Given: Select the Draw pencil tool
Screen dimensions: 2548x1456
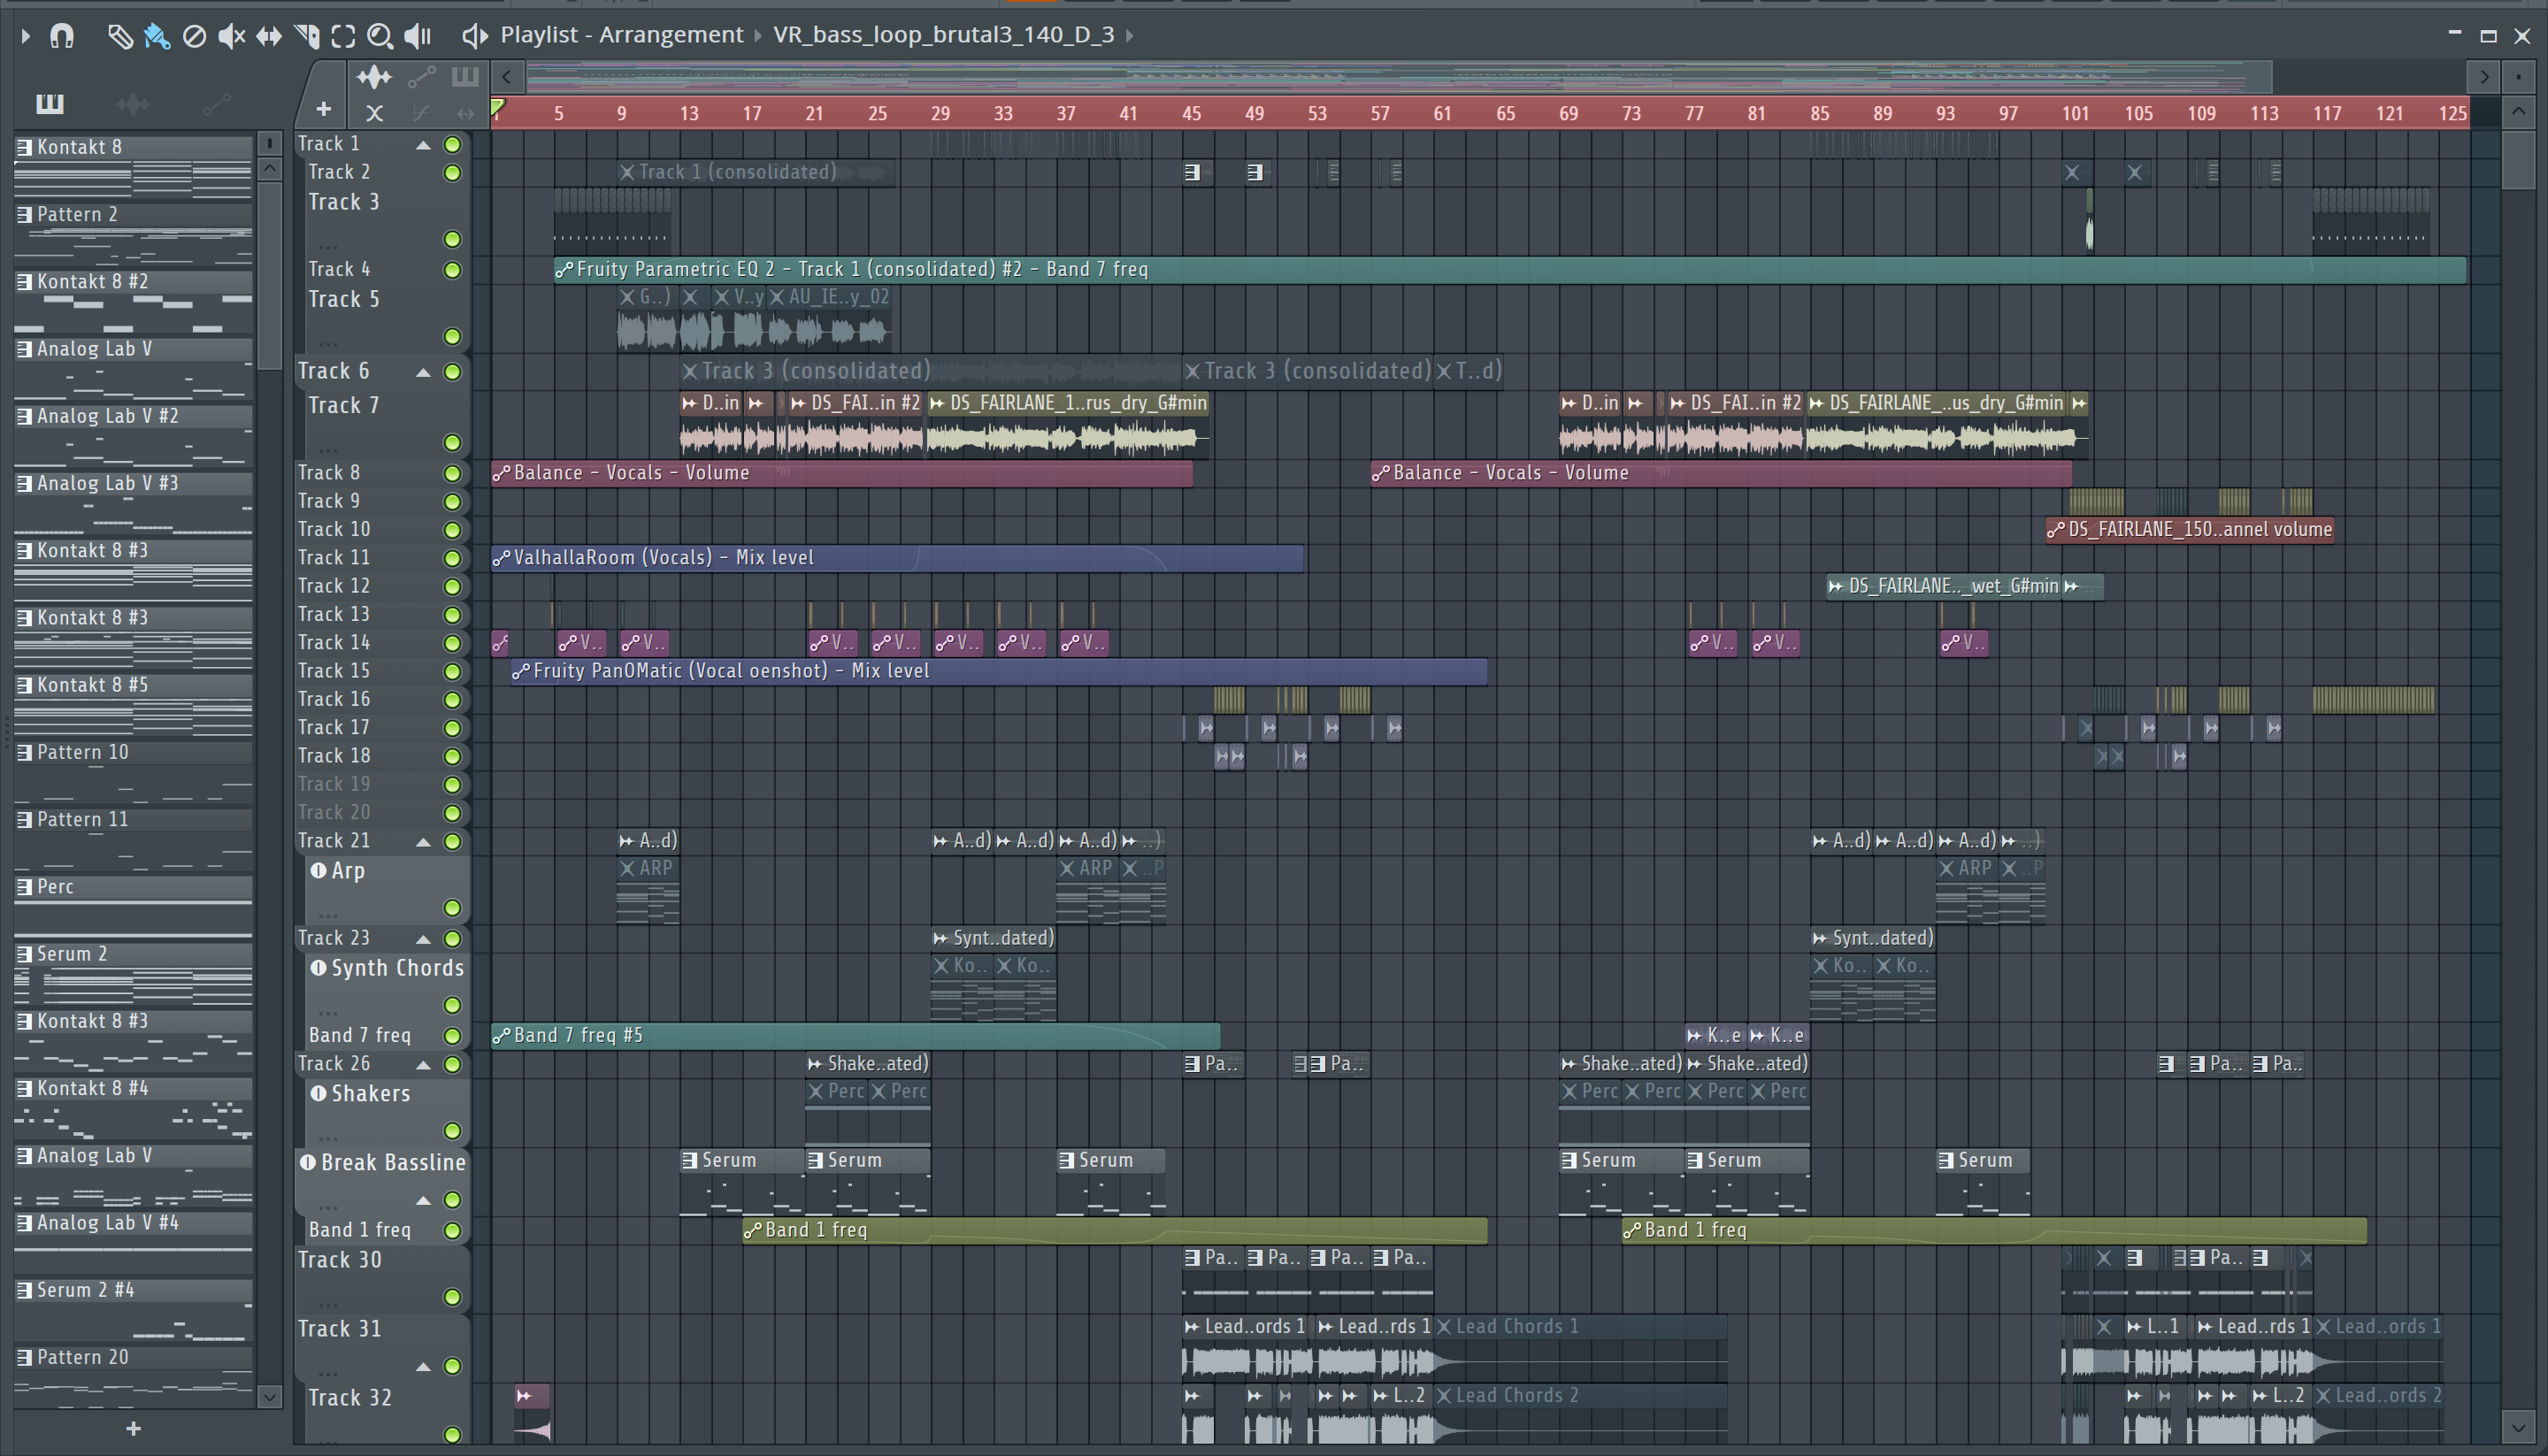Looking at the screenshot, I should tap(120, 37).
